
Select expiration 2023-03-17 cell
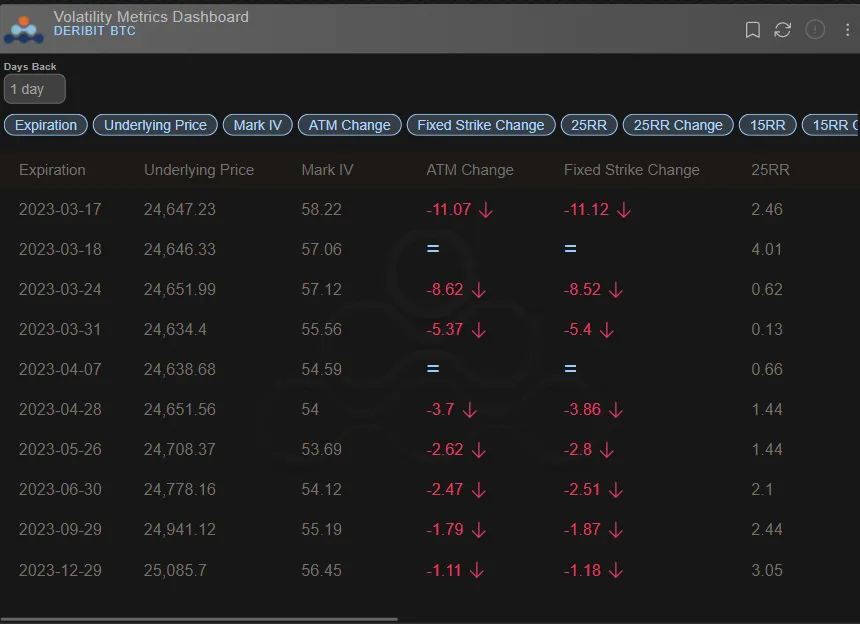click(x=60, y=209)
